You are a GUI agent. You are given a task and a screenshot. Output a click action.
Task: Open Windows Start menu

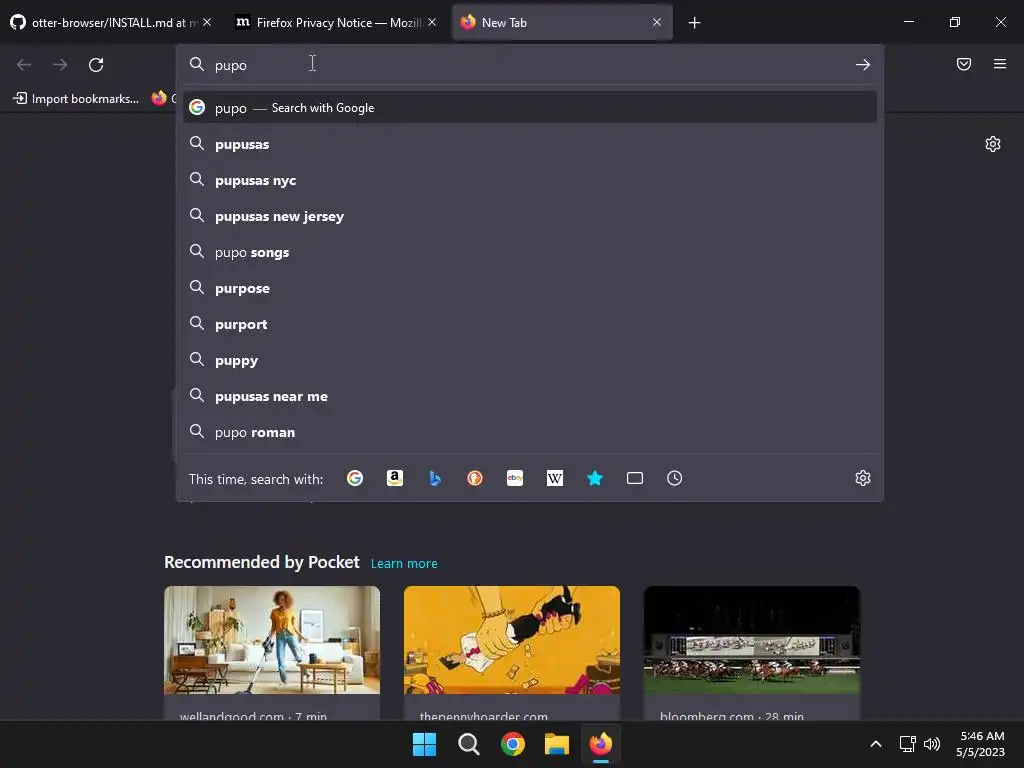point(424,744)
